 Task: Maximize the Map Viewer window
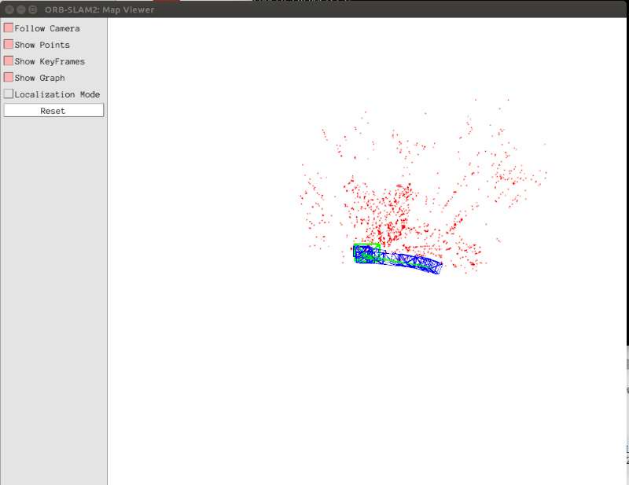(x=33, y=9)
